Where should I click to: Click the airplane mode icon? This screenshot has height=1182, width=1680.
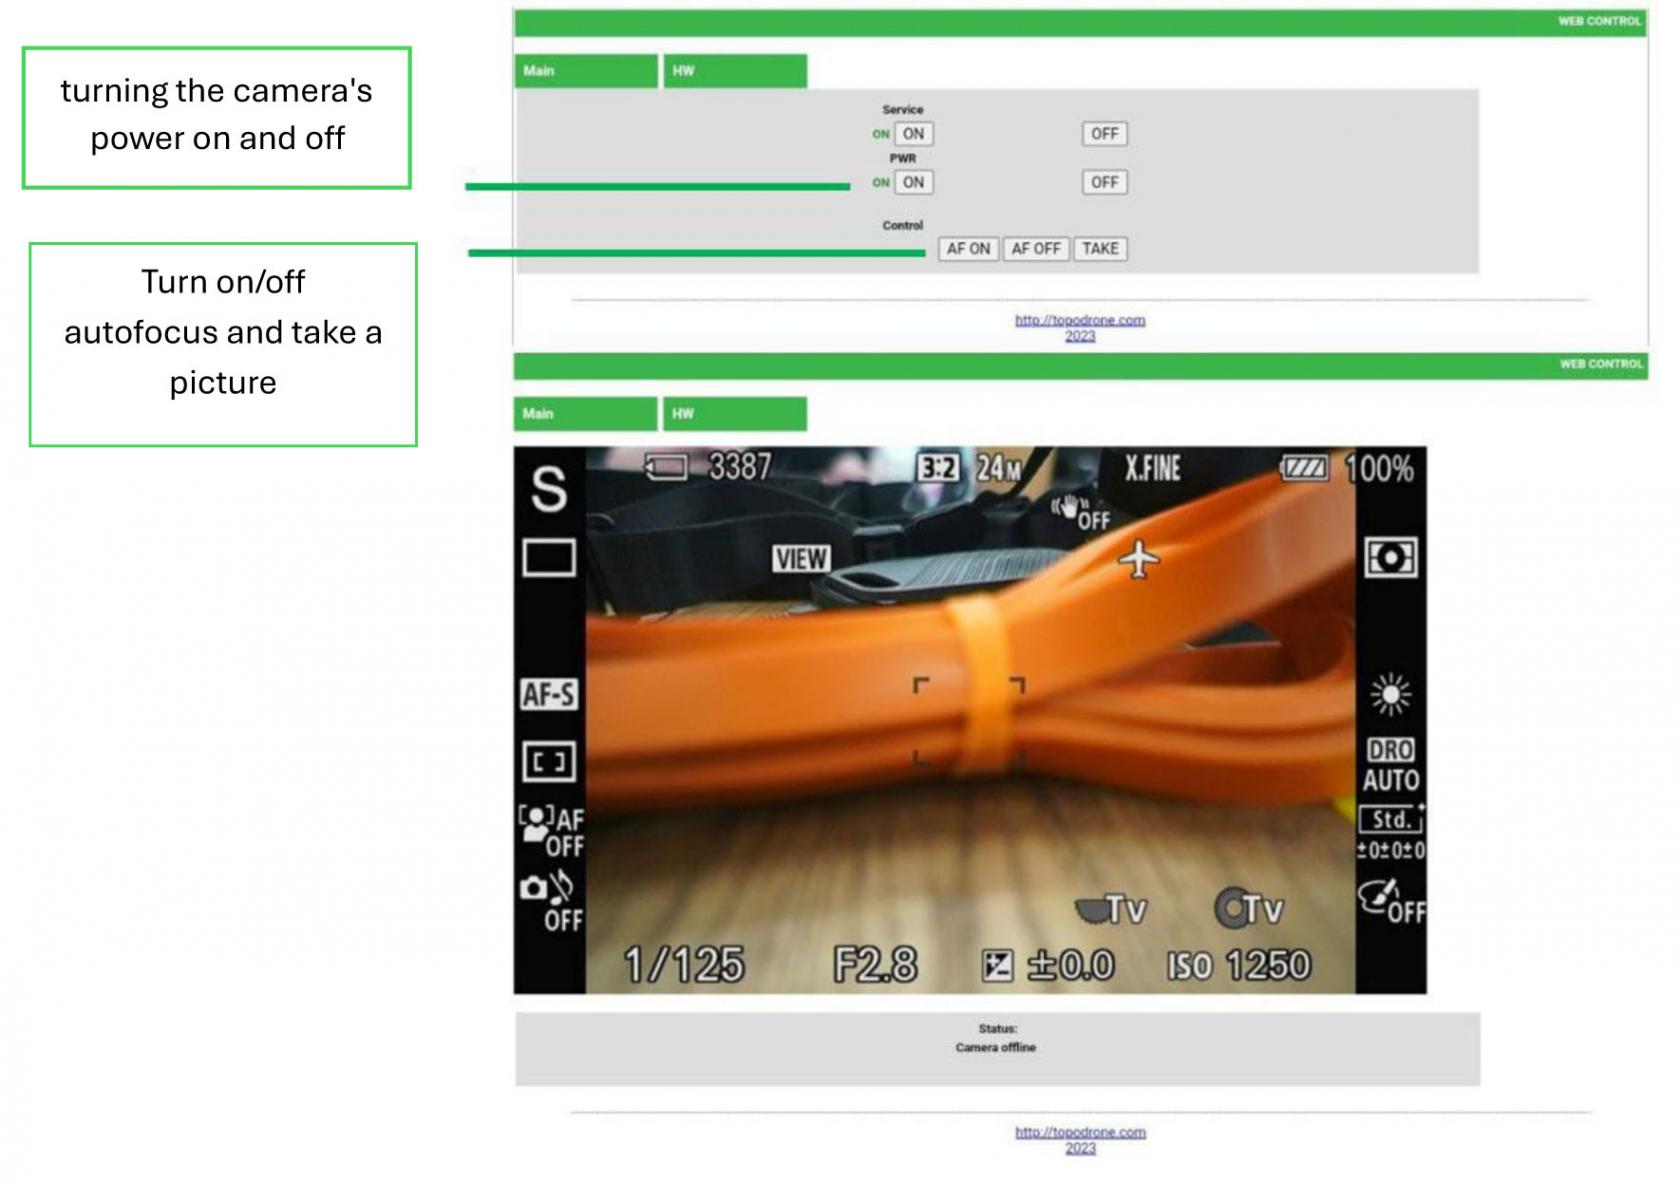[1139, 558]
